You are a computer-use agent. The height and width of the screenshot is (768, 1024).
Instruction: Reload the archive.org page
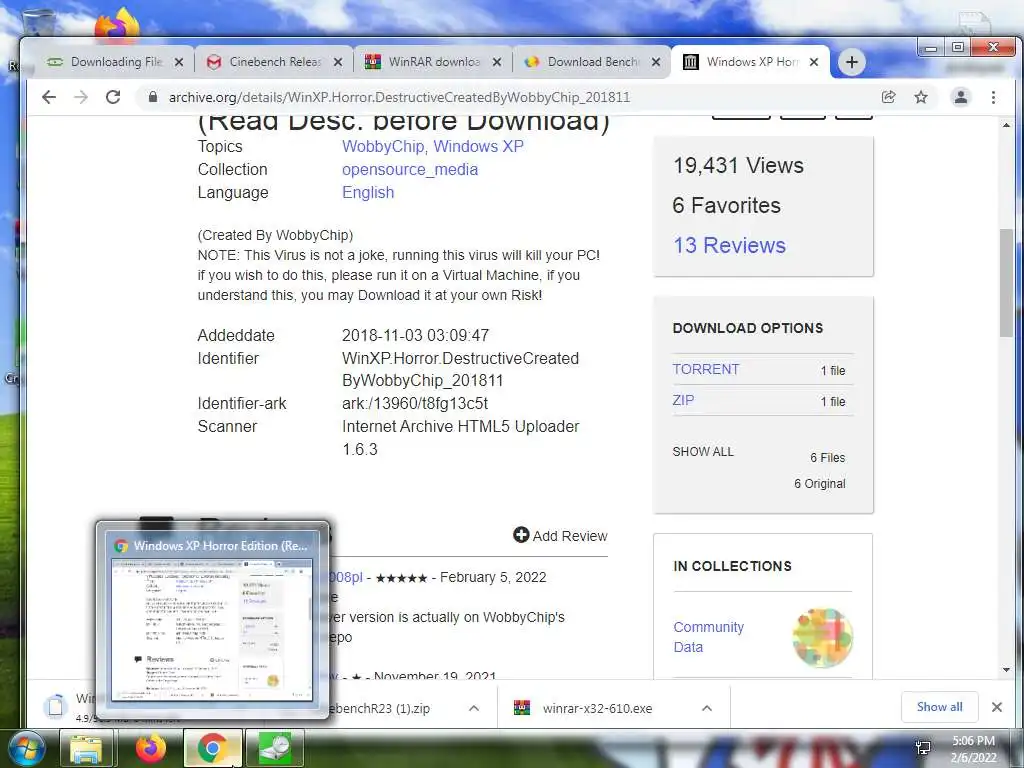point(113,97)
